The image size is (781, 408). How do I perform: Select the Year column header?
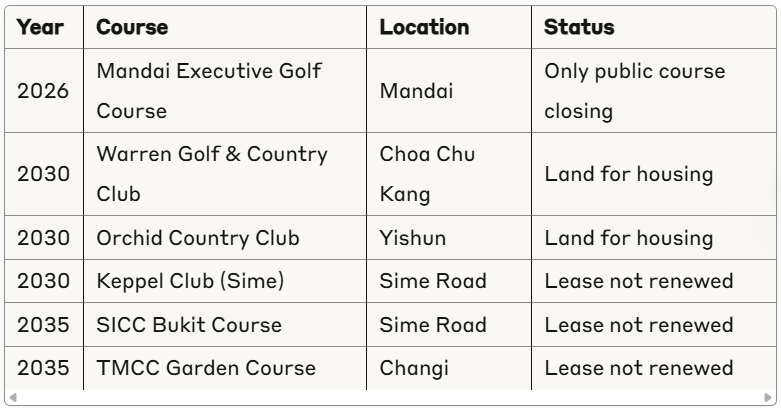click(x=40, y=27)
